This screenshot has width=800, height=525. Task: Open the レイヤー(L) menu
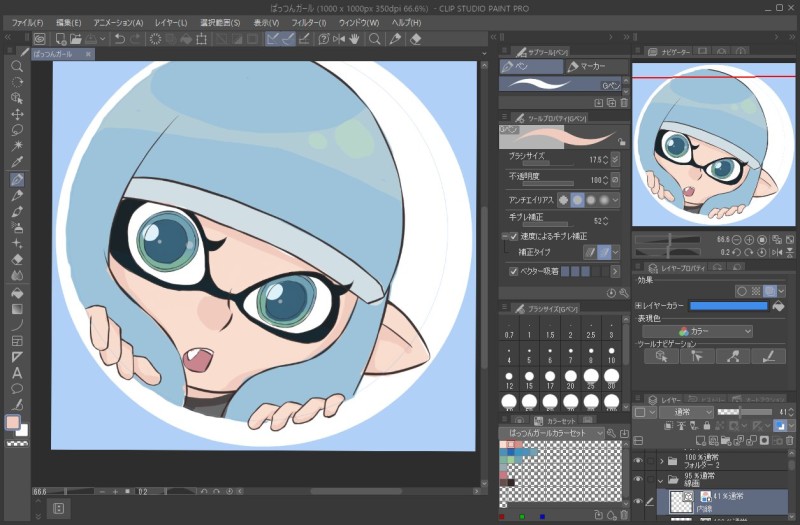pos(170,22)
